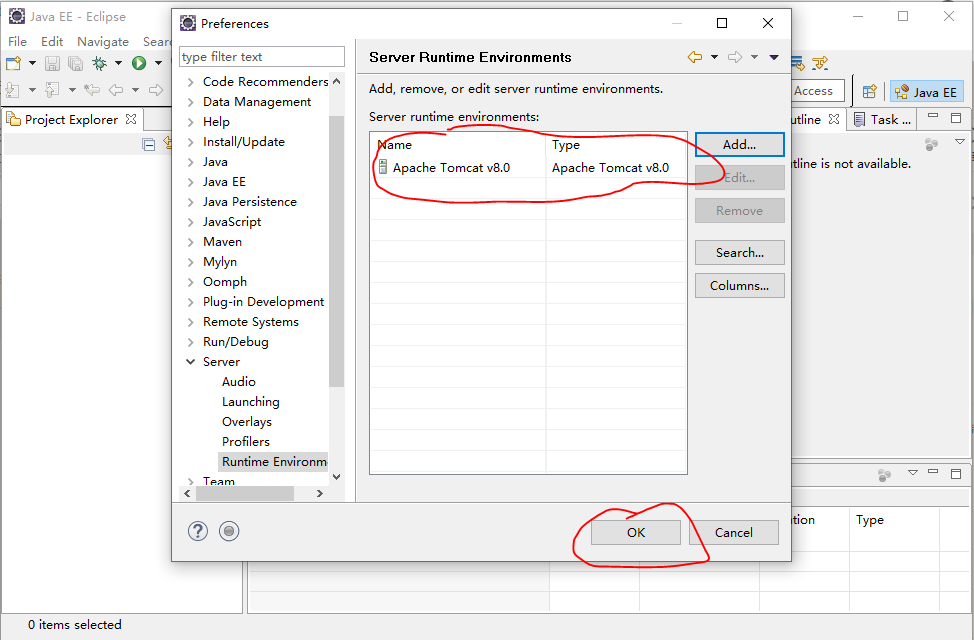Click the pin-shaped icon beside Help button
The width and height of the screenshot is (974, 640).
point(229,531)
